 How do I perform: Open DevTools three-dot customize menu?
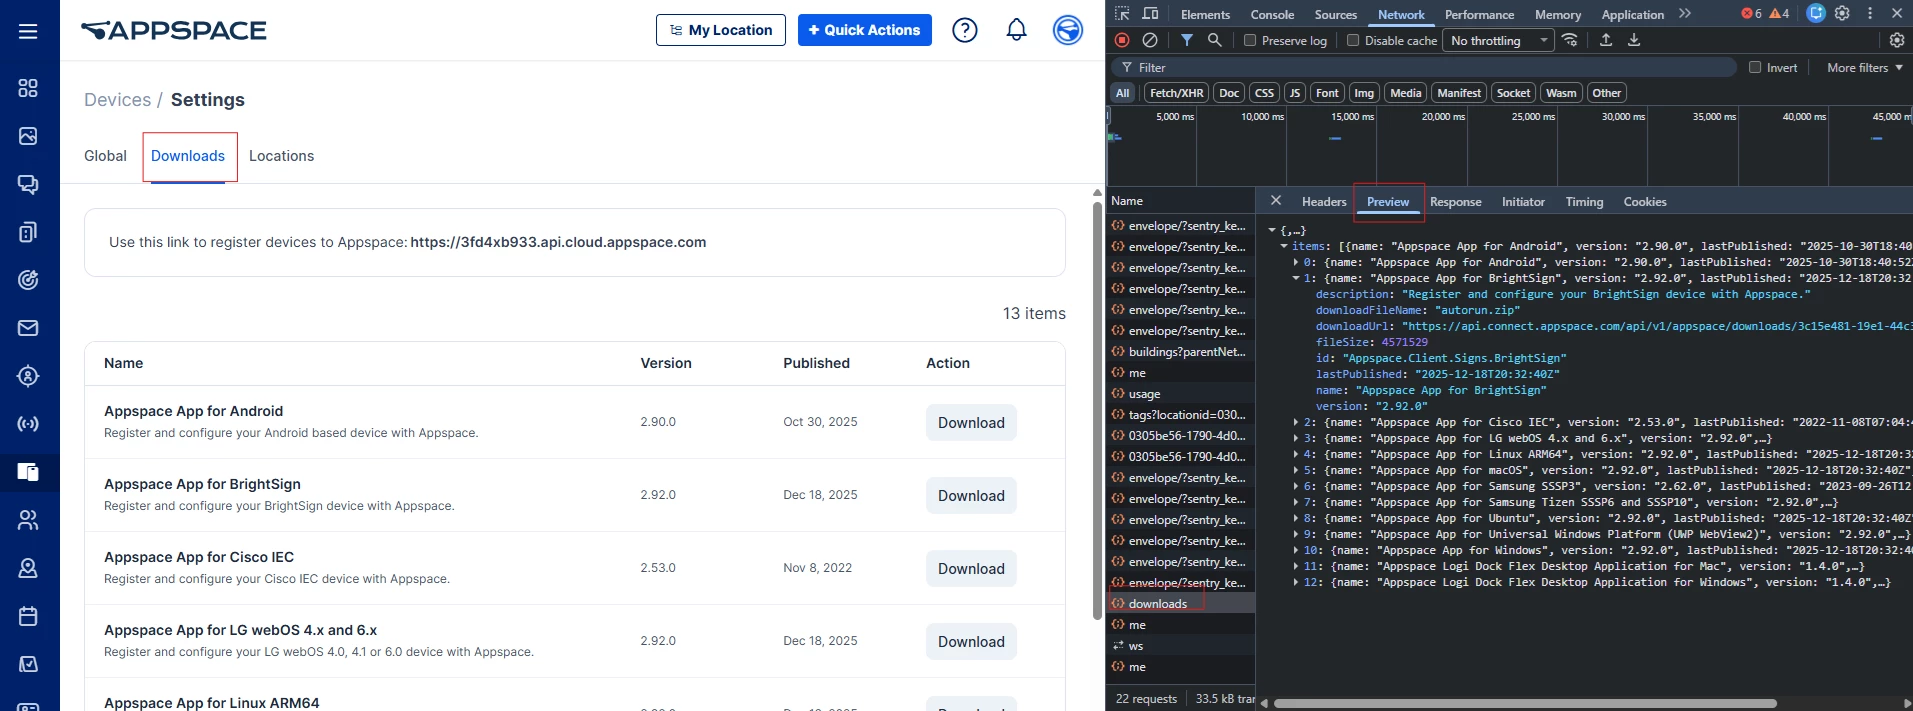[1870, 13]
